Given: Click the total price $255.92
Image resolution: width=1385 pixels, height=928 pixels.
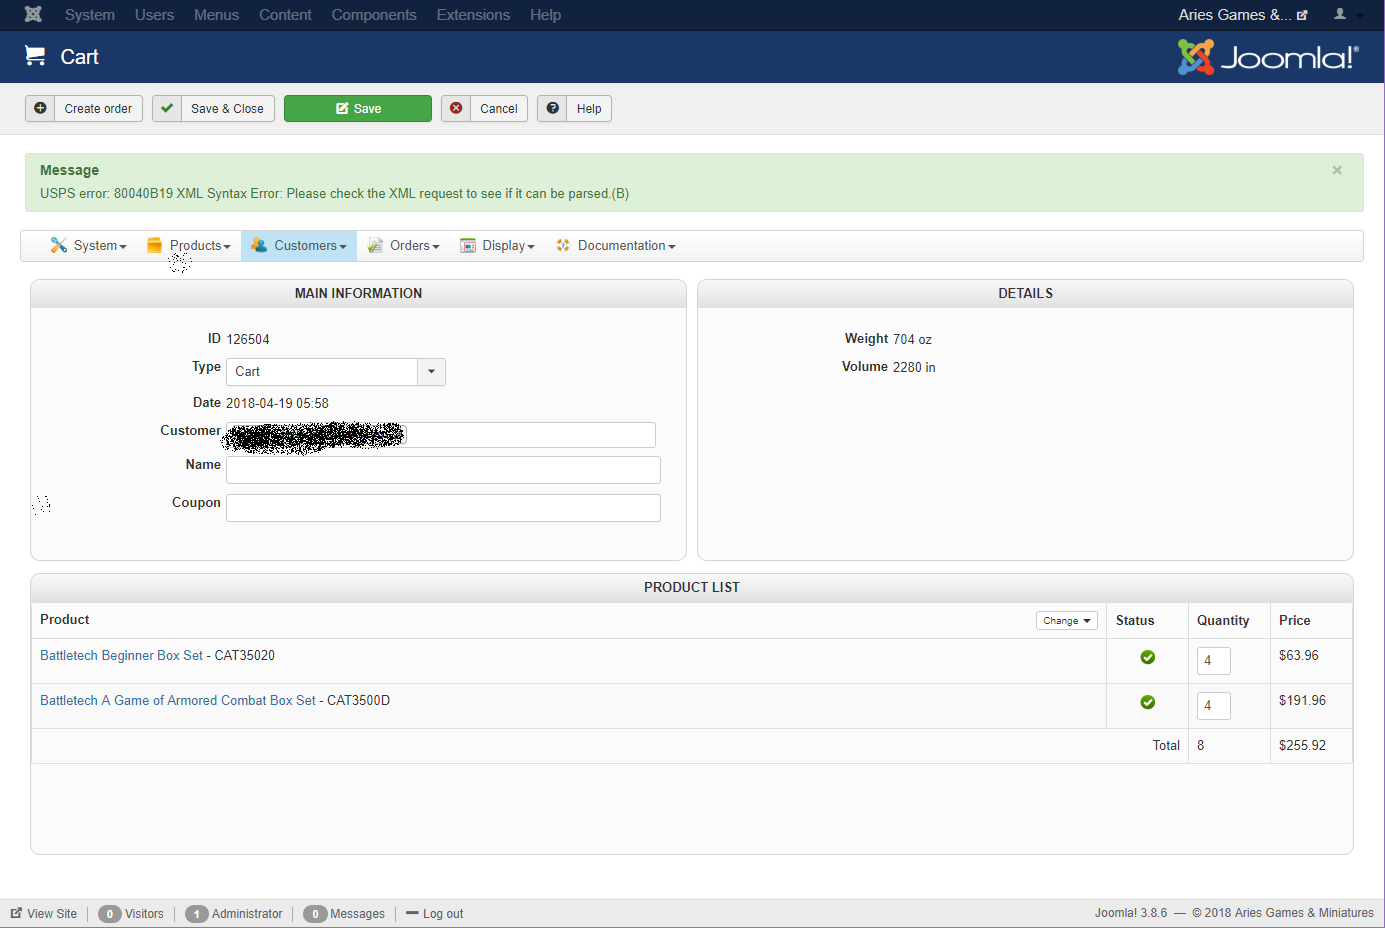Looking at the screenshot, I should pos(1302,746).
